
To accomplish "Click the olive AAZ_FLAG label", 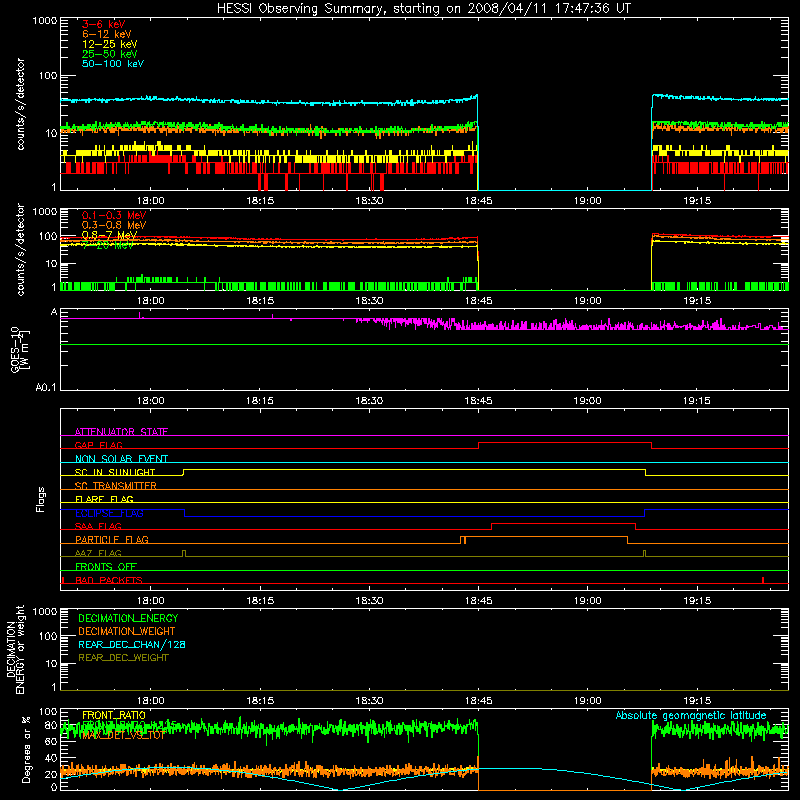I will point(98,553).
